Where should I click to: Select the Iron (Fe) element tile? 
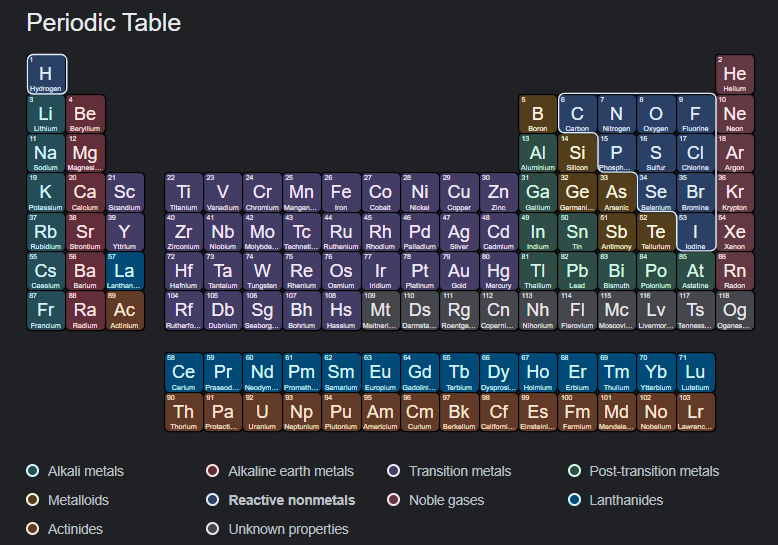coord(341,192)
